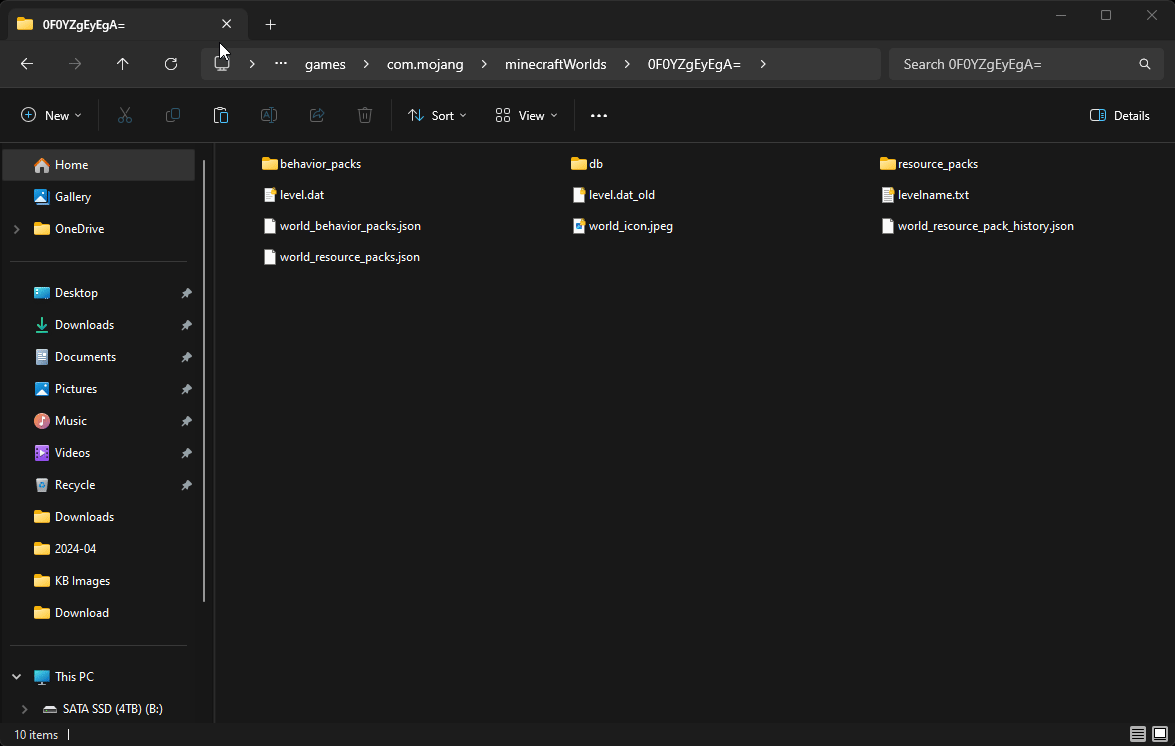
Task: Click the Paste icon in toolbar
Action: (x=221, y=116)
